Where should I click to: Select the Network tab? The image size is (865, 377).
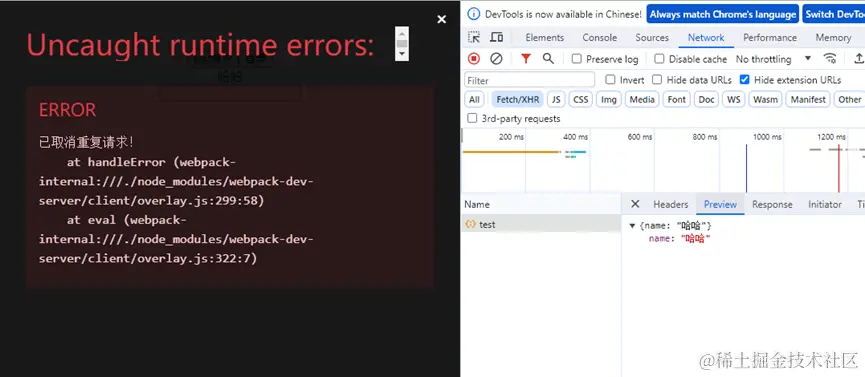pyautogui.click(x=706, y=38)
